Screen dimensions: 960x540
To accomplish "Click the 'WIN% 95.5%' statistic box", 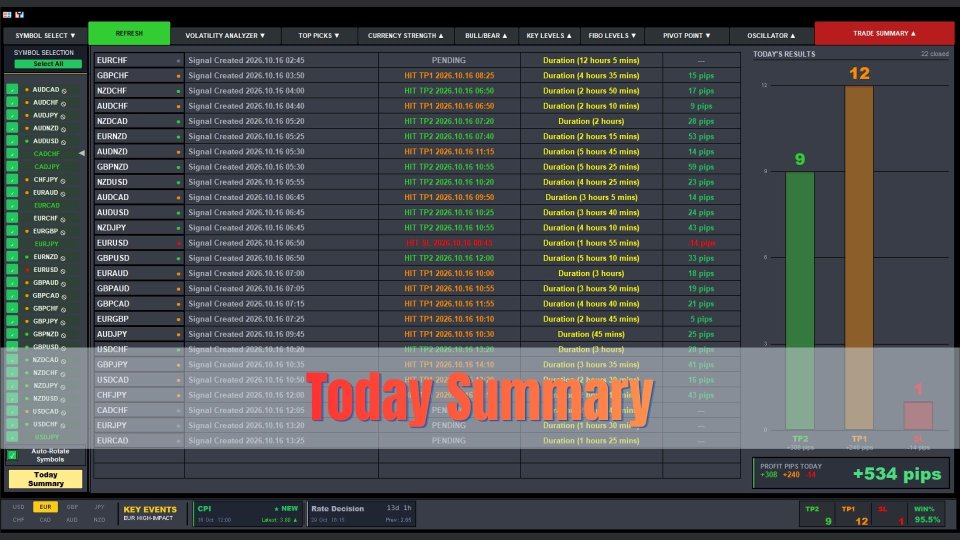I will point(926,514).
